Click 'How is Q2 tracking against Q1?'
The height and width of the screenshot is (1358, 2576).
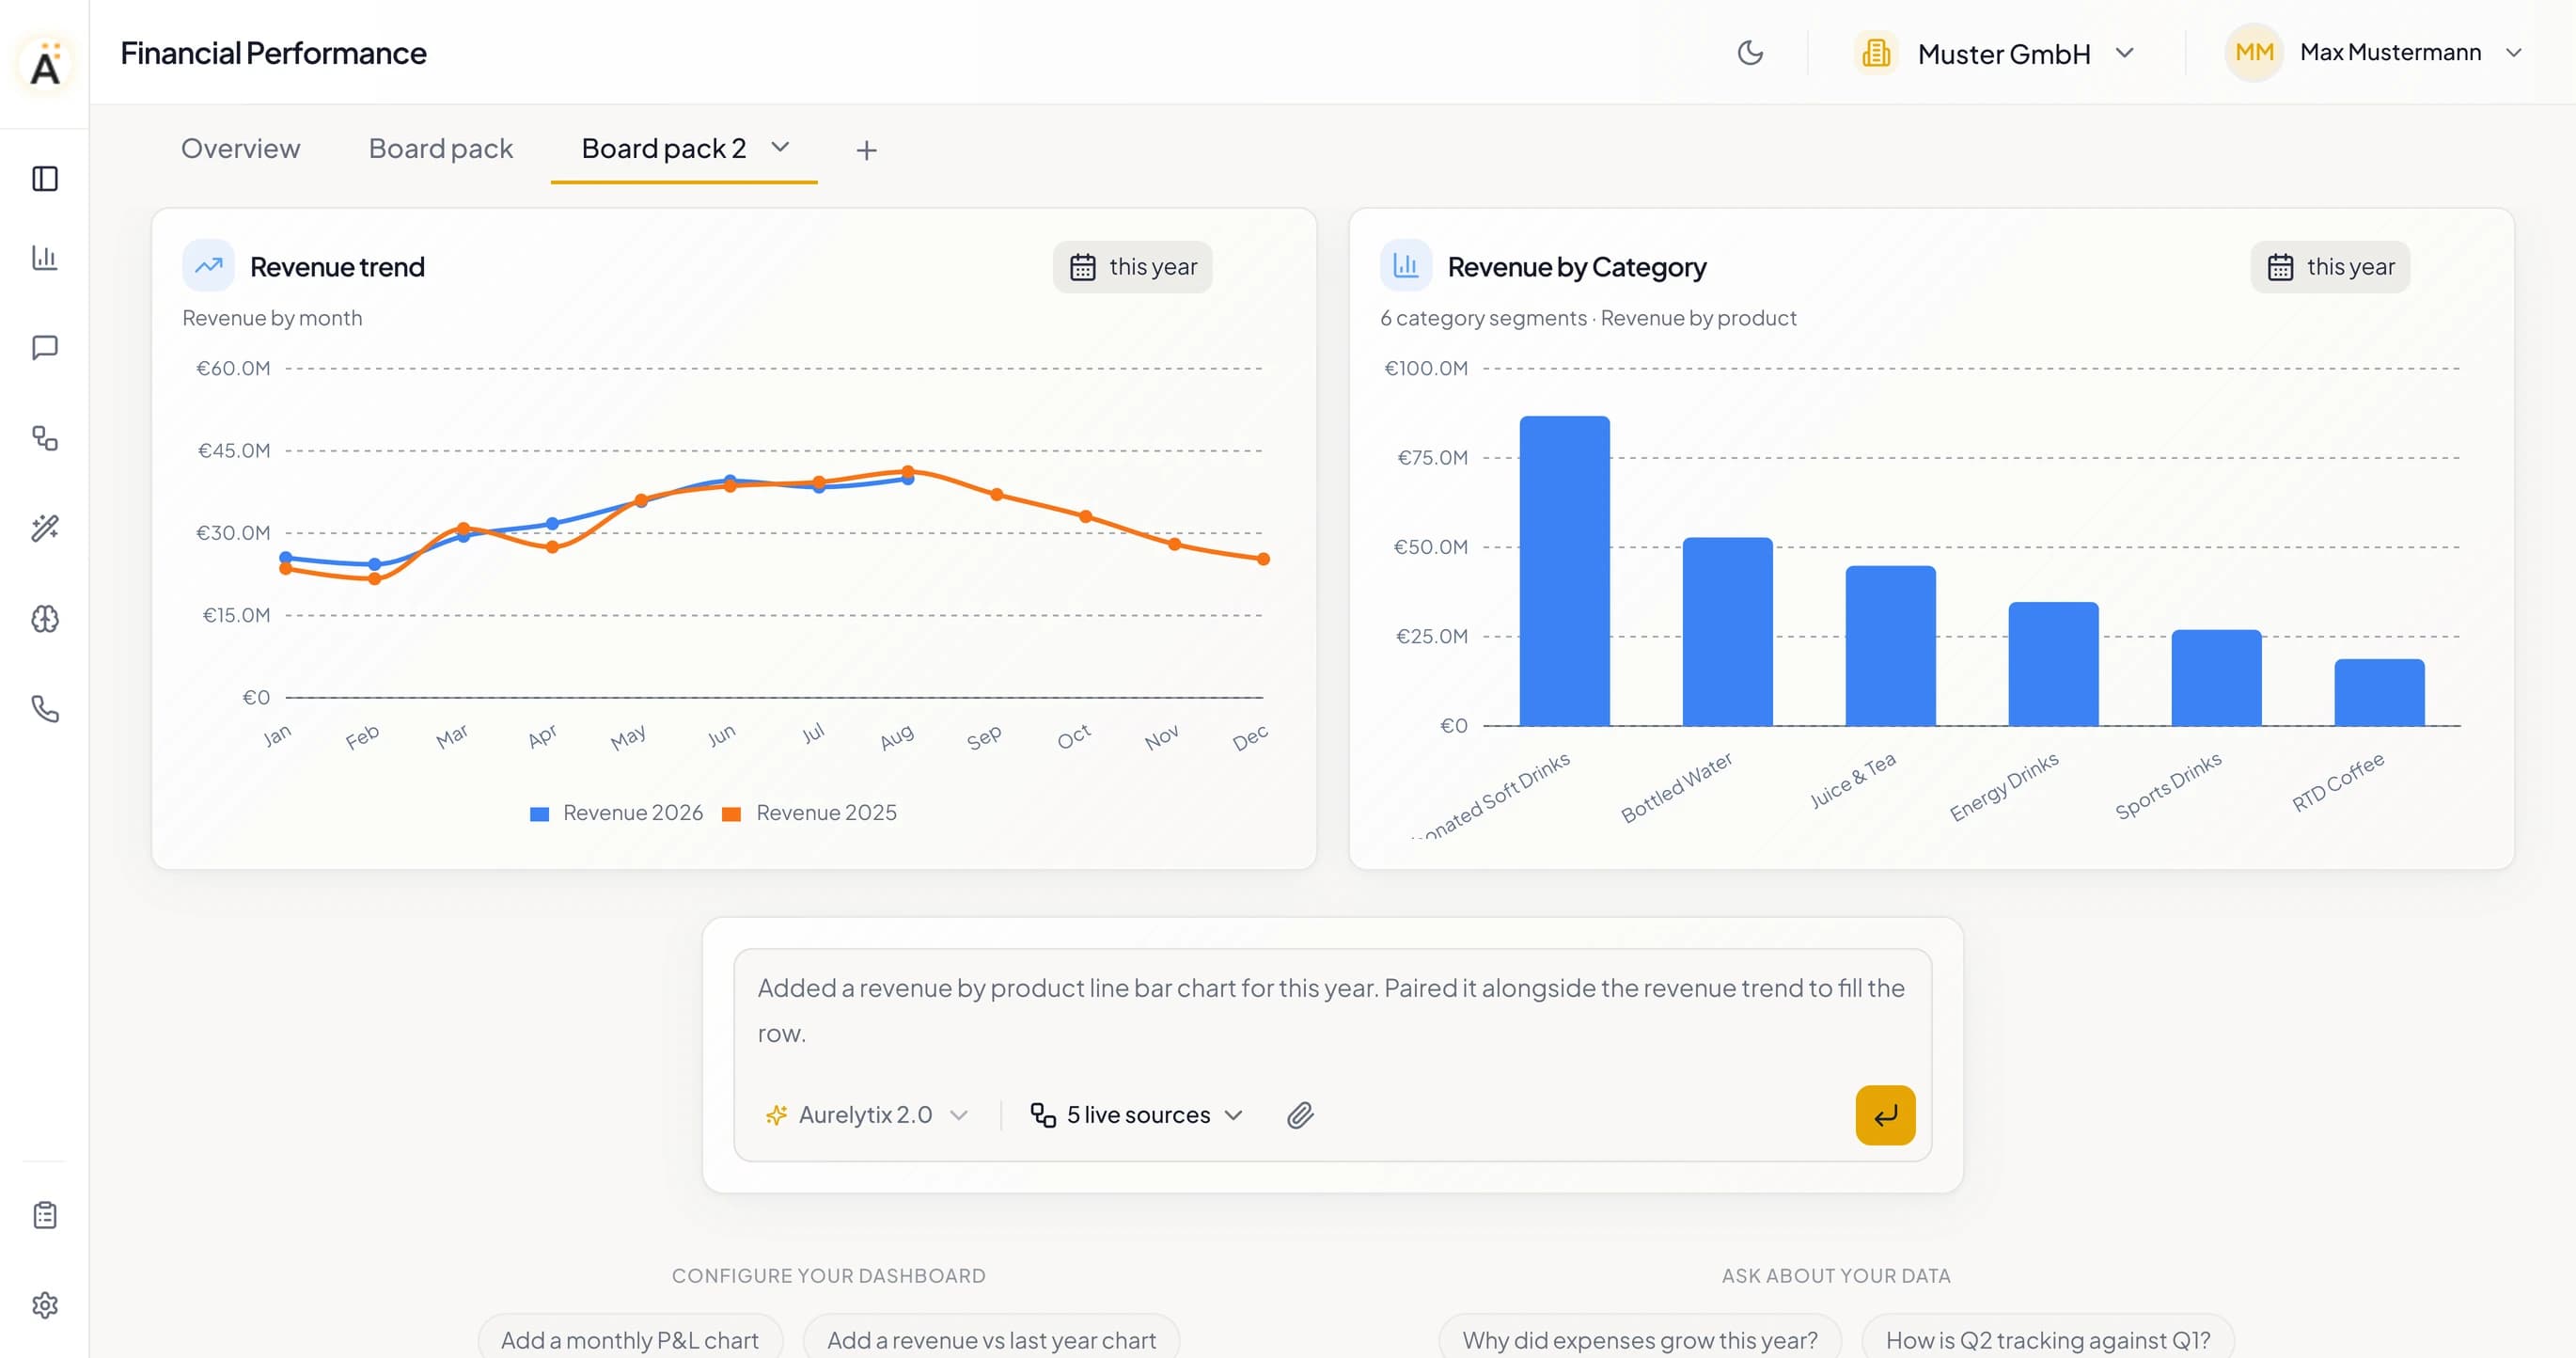[2047, 1339]
